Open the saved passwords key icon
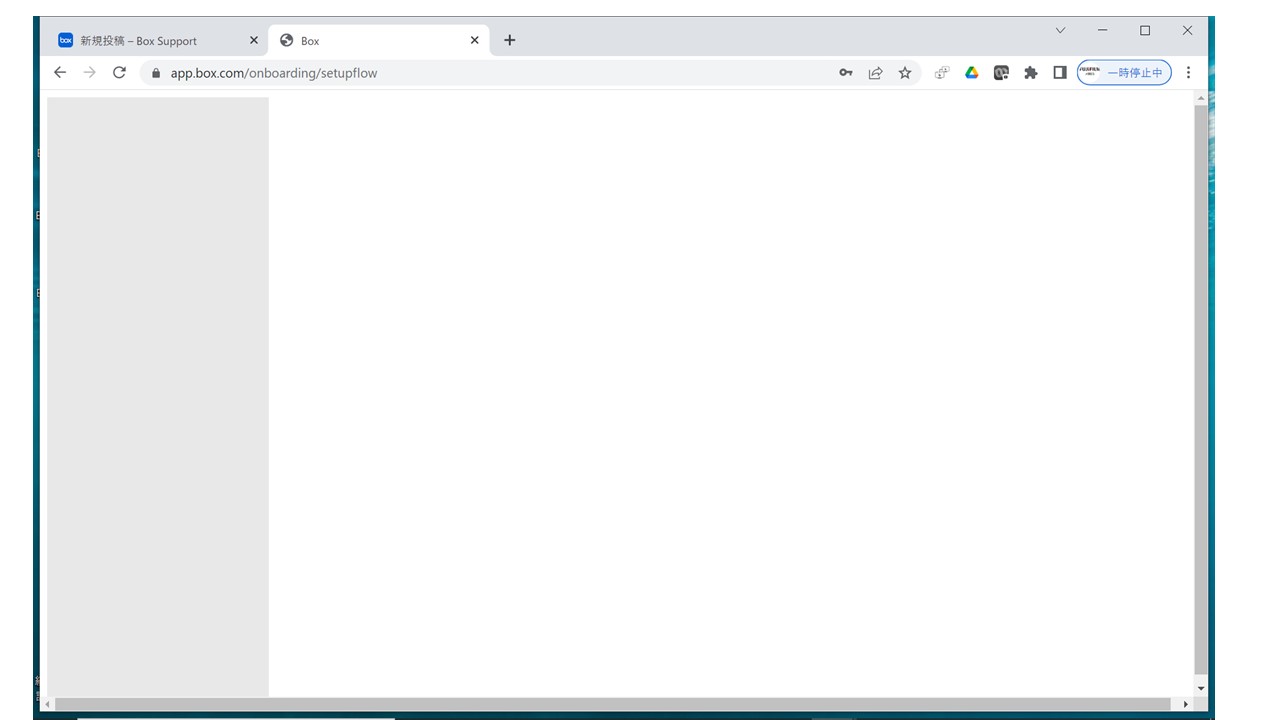 click(x=846, y=73)
